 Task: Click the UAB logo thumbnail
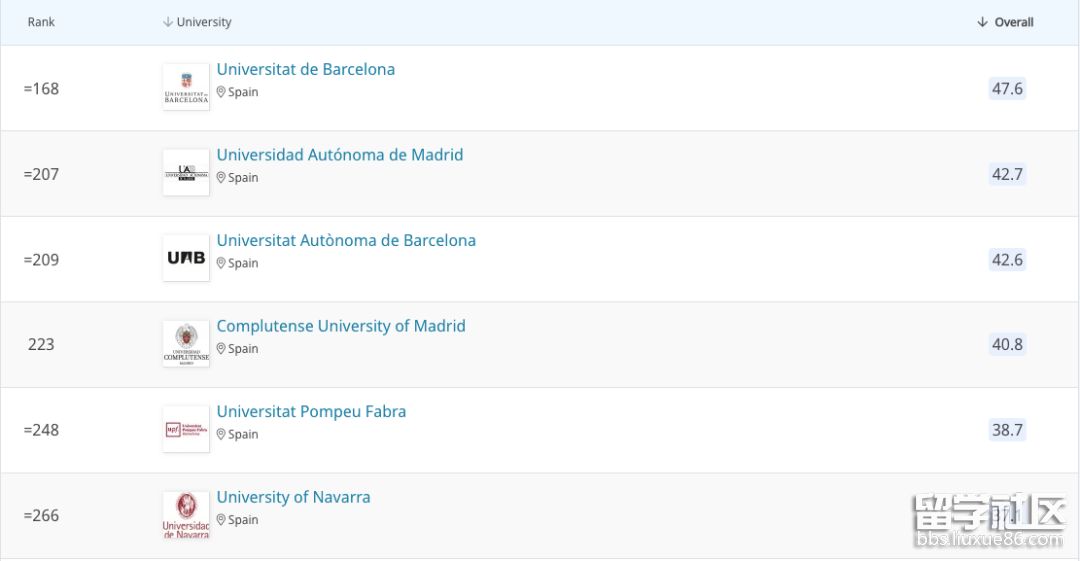(x=186, y=259)
